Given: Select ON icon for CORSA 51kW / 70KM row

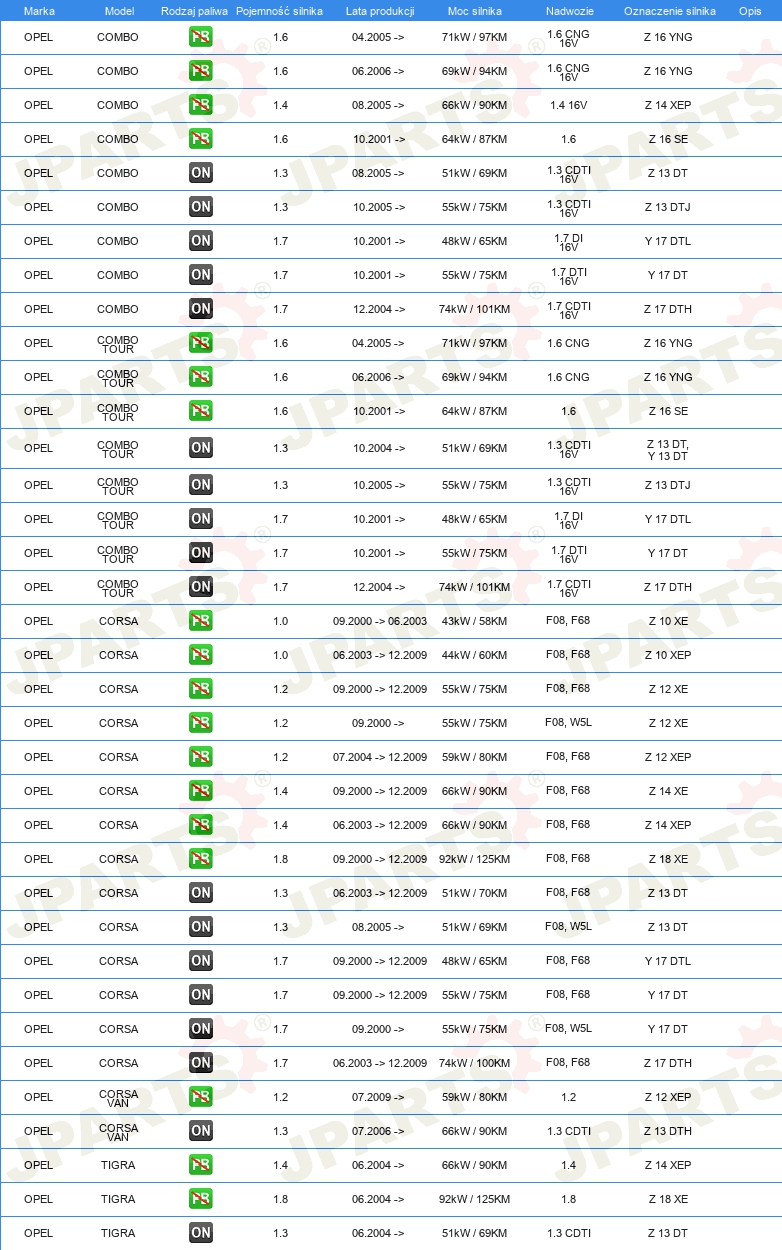Looking at the screenshot, I should click(x=200, y=893).
